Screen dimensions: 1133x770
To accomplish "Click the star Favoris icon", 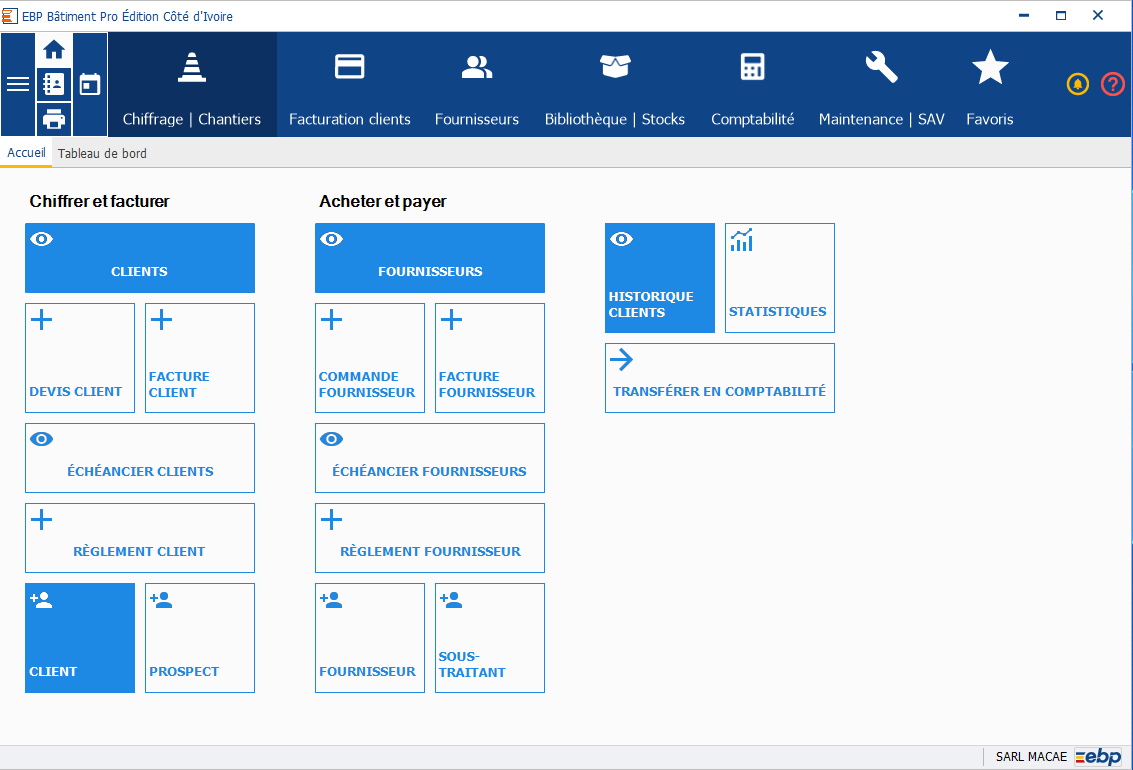I will [990, 67].
